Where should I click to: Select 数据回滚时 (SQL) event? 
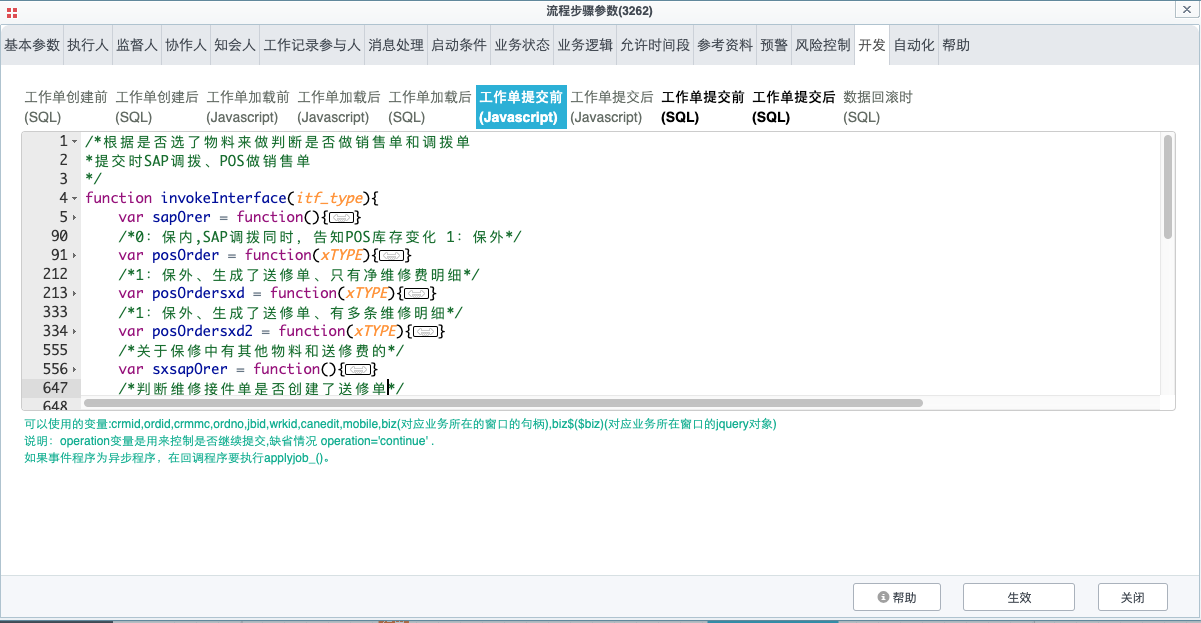tap(877, 107)
